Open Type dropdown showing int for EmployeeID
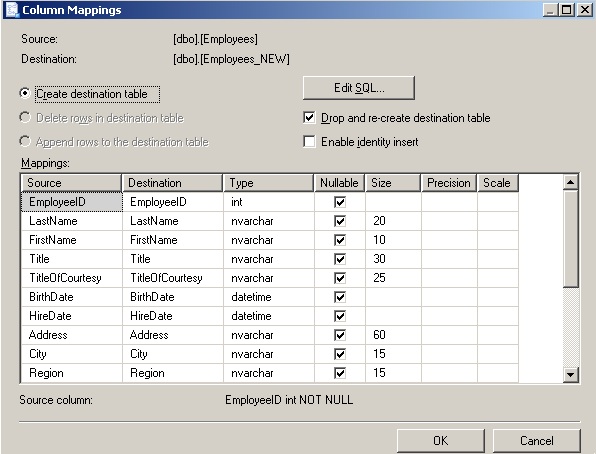This screenshot has height=454, width=596. pyautogui.click(x=269, y=202)
